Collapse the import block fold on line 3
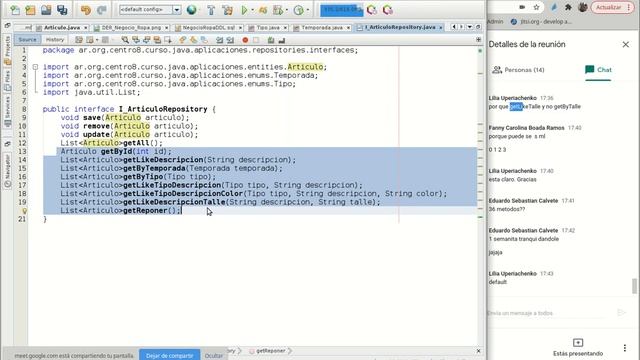 36,67
